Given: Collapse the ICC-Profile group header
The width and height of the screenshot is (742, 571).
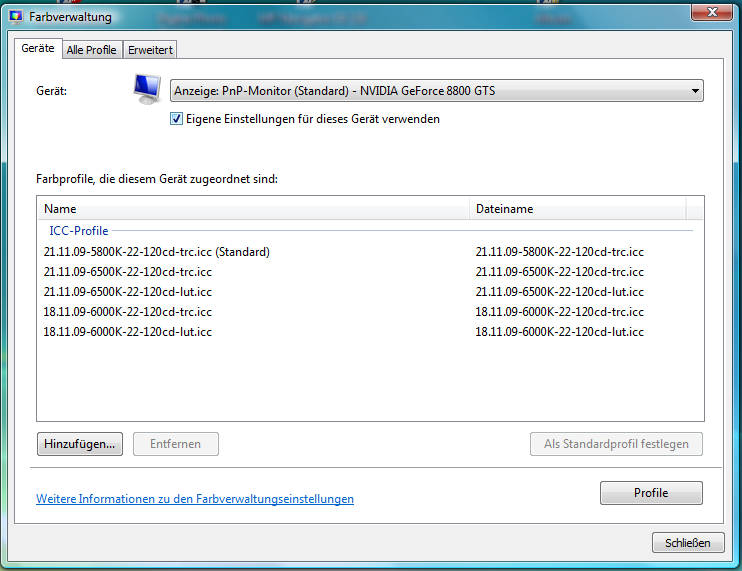Looking at the screenshot, I should pos(79,231).
